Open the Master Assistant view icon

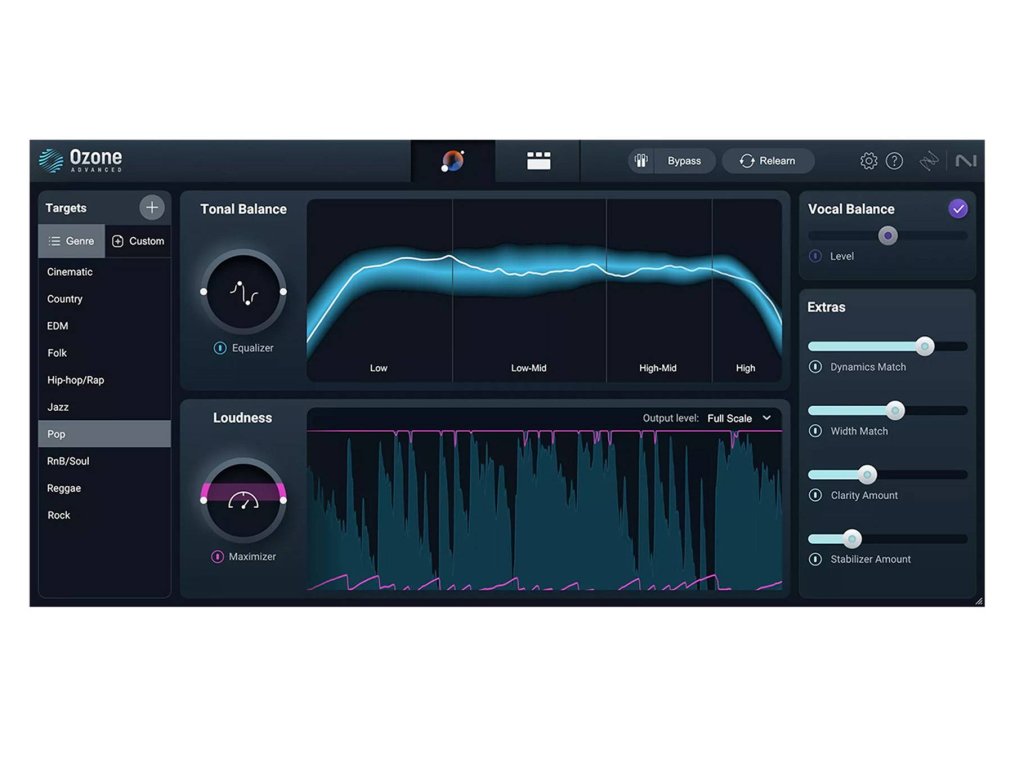(x=453, y=161)
